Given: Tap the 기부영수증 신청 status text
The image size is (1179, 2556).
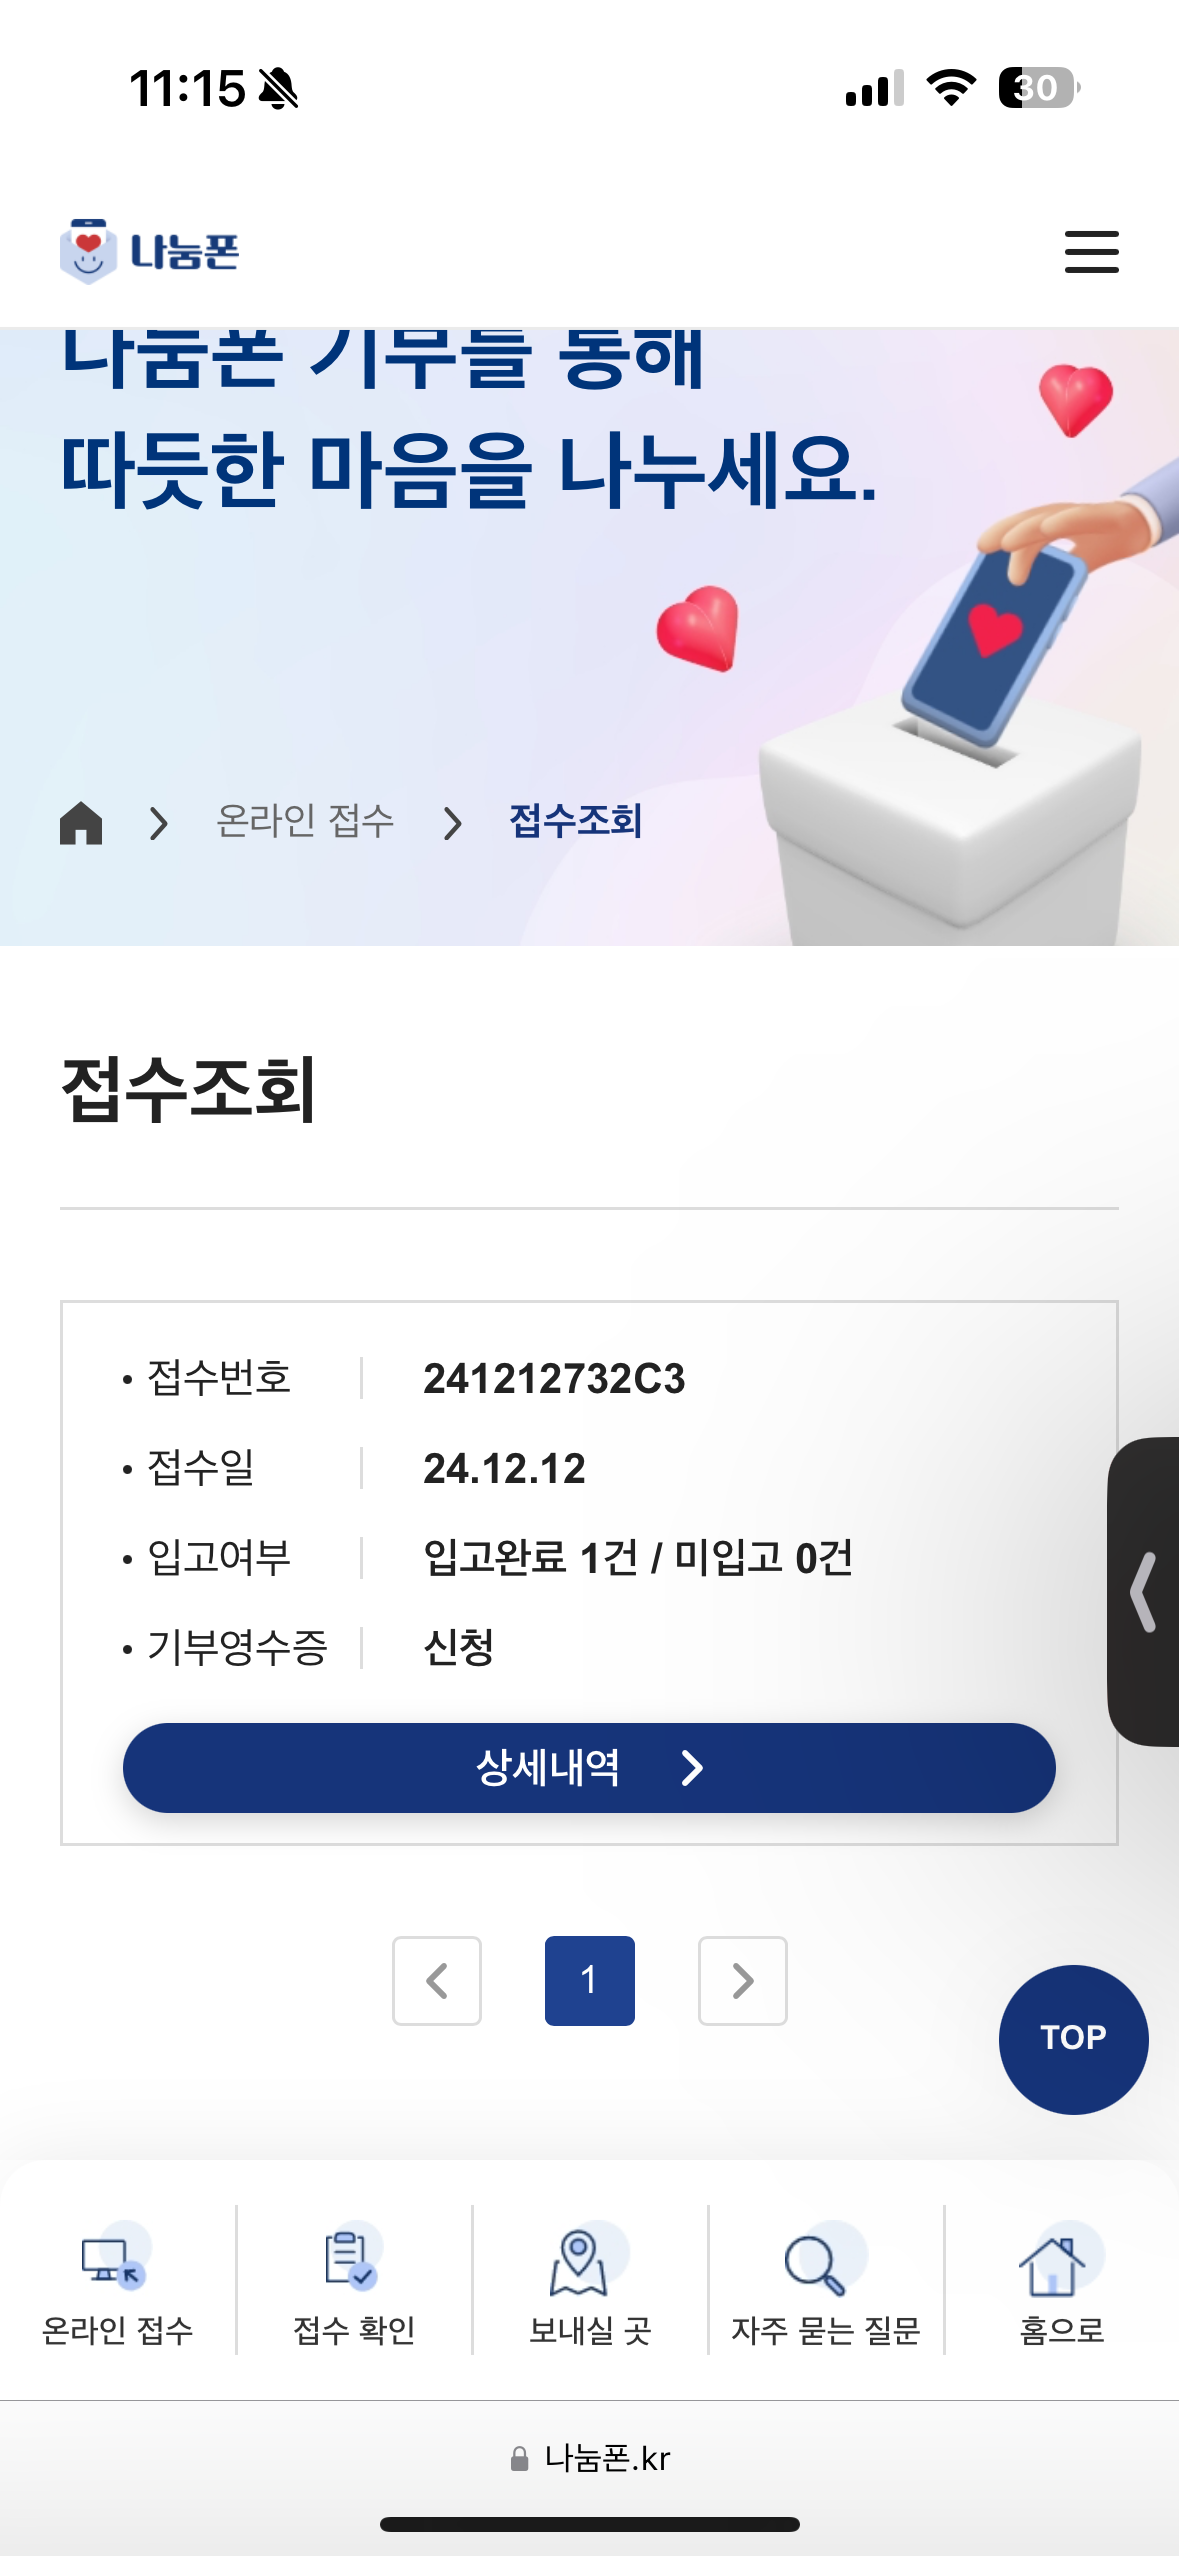Looking at the screenshot, I should point(459,1647).
